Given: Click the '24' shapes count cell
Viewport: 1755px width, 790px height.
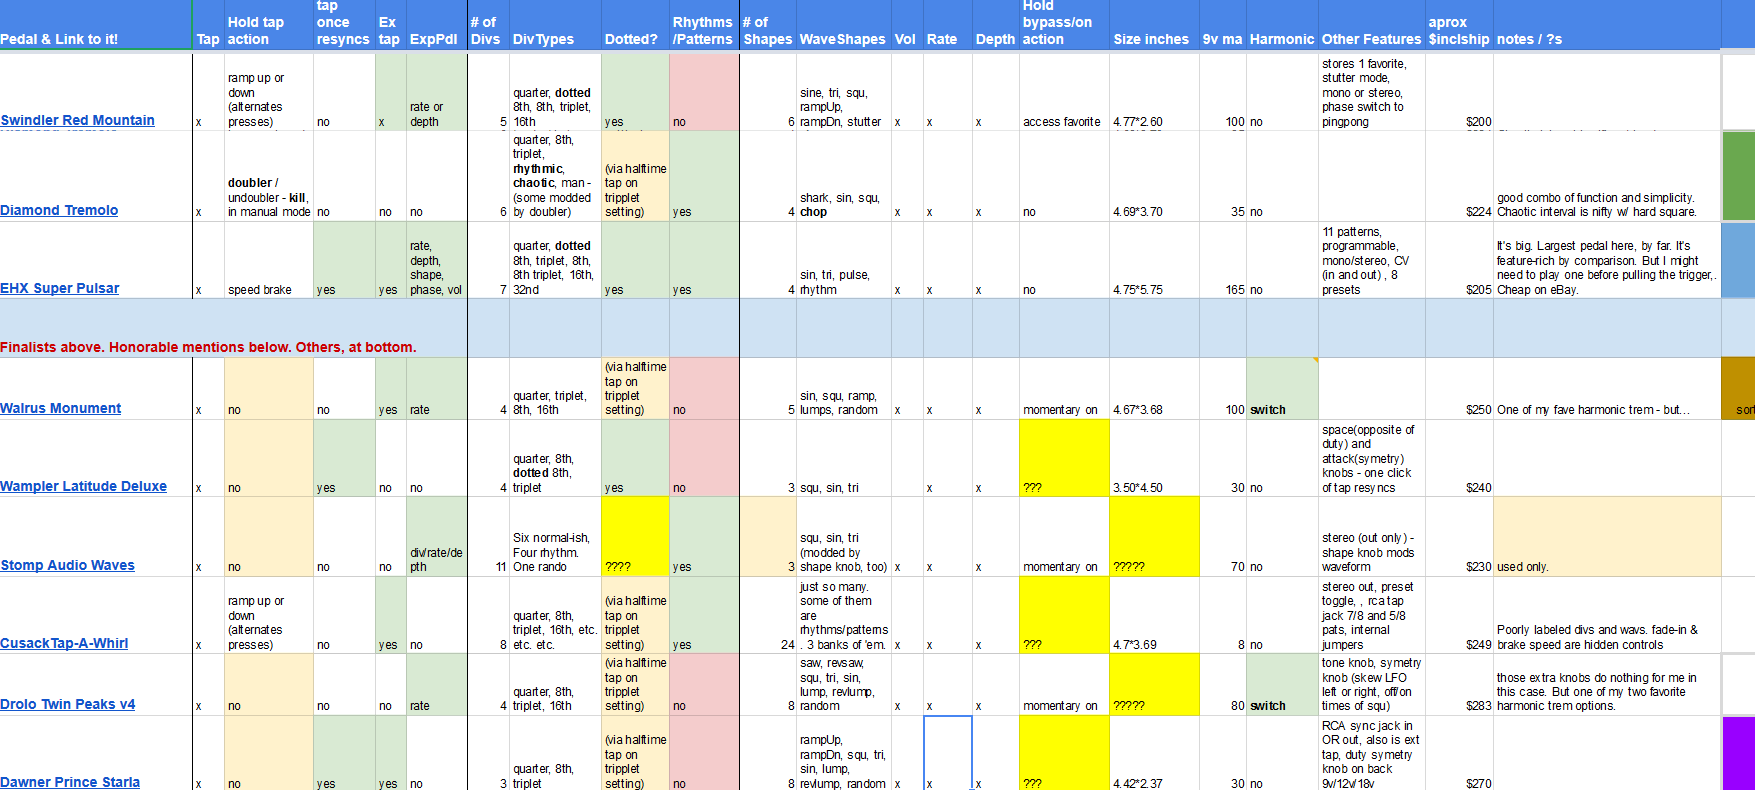Looking at the screenshot, I should click(768, 615).
